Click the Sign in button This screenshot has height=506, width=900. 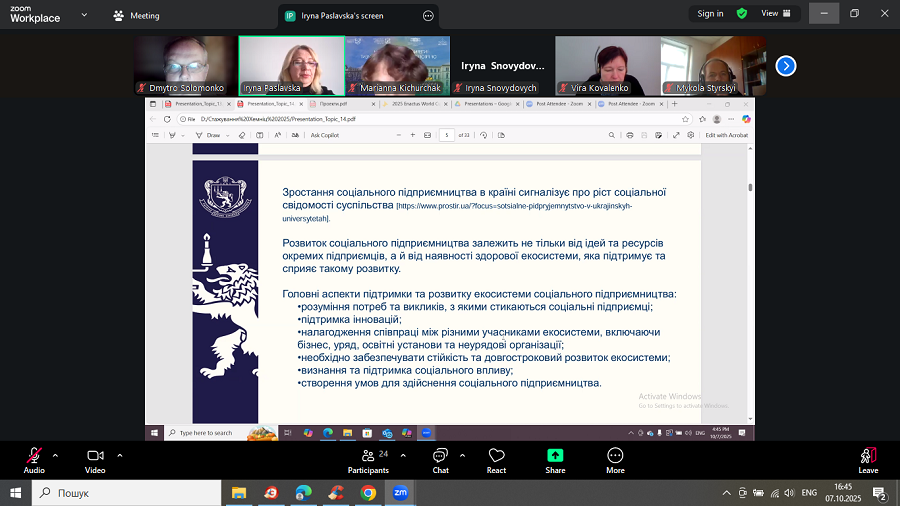pos(710,14)
